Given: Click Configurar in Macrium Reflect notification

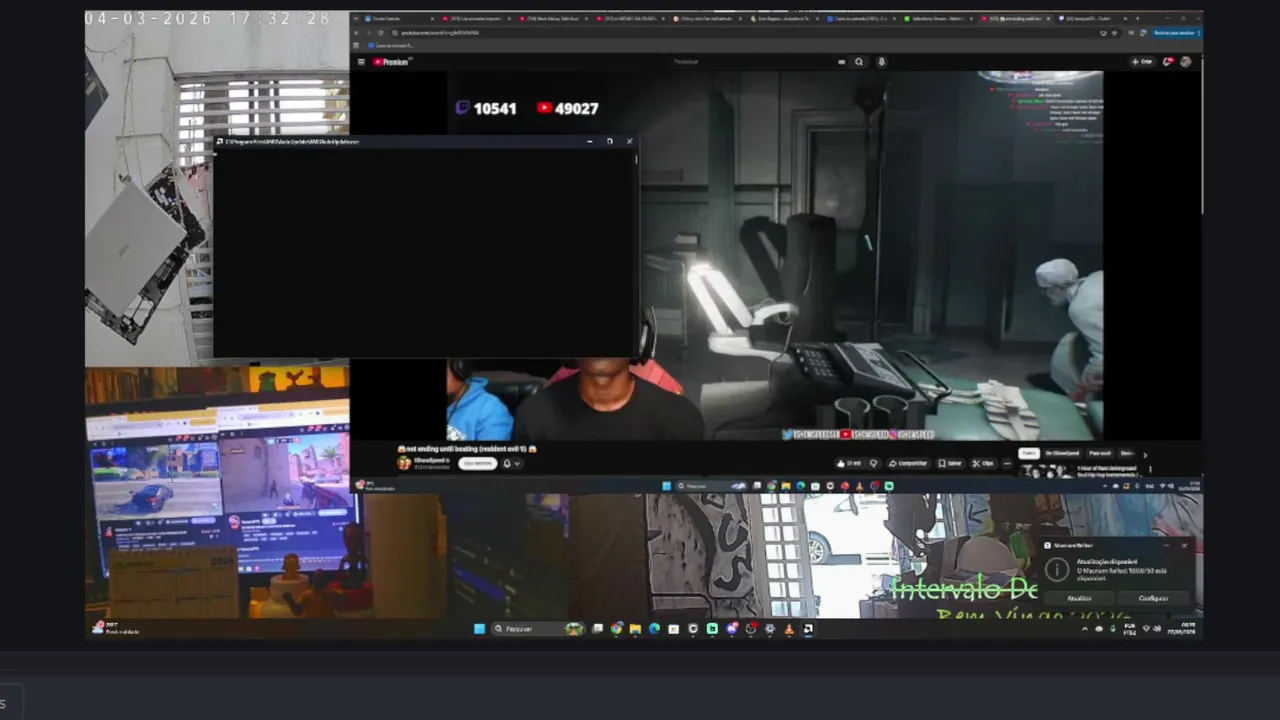Looking at the screenshot, I should (x=1153, y=598).
